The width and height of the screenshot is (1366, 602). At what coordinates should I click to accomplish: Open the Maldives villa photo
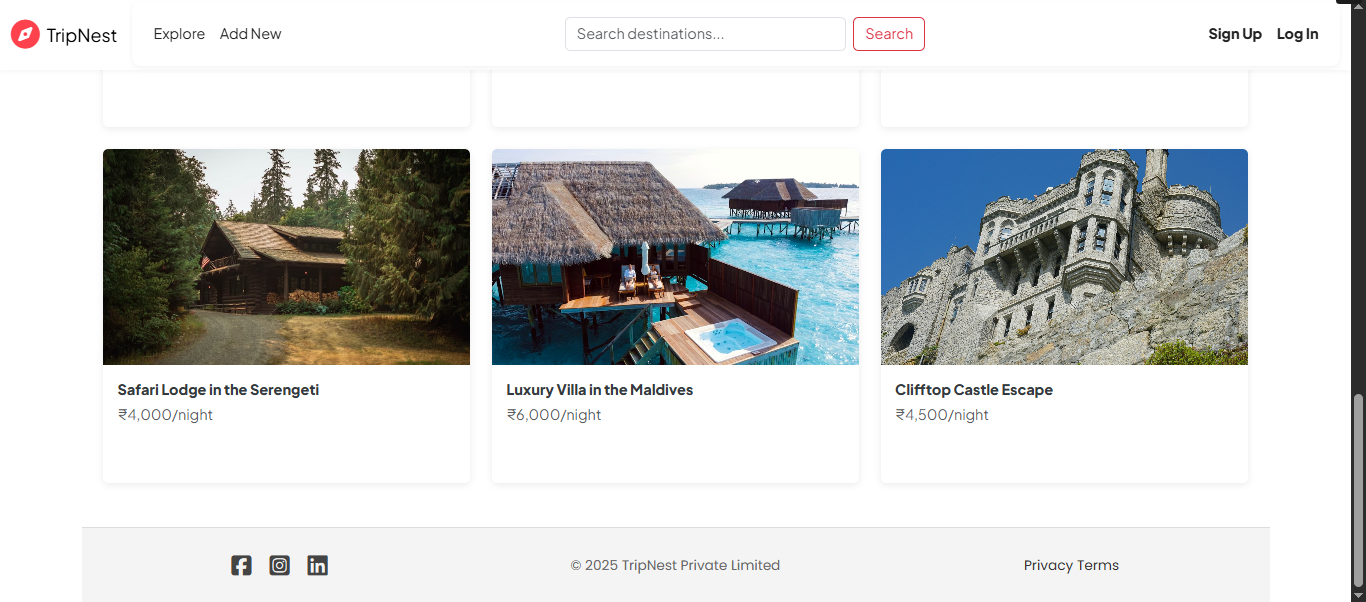pyautogui.click(x=675, y=257)
